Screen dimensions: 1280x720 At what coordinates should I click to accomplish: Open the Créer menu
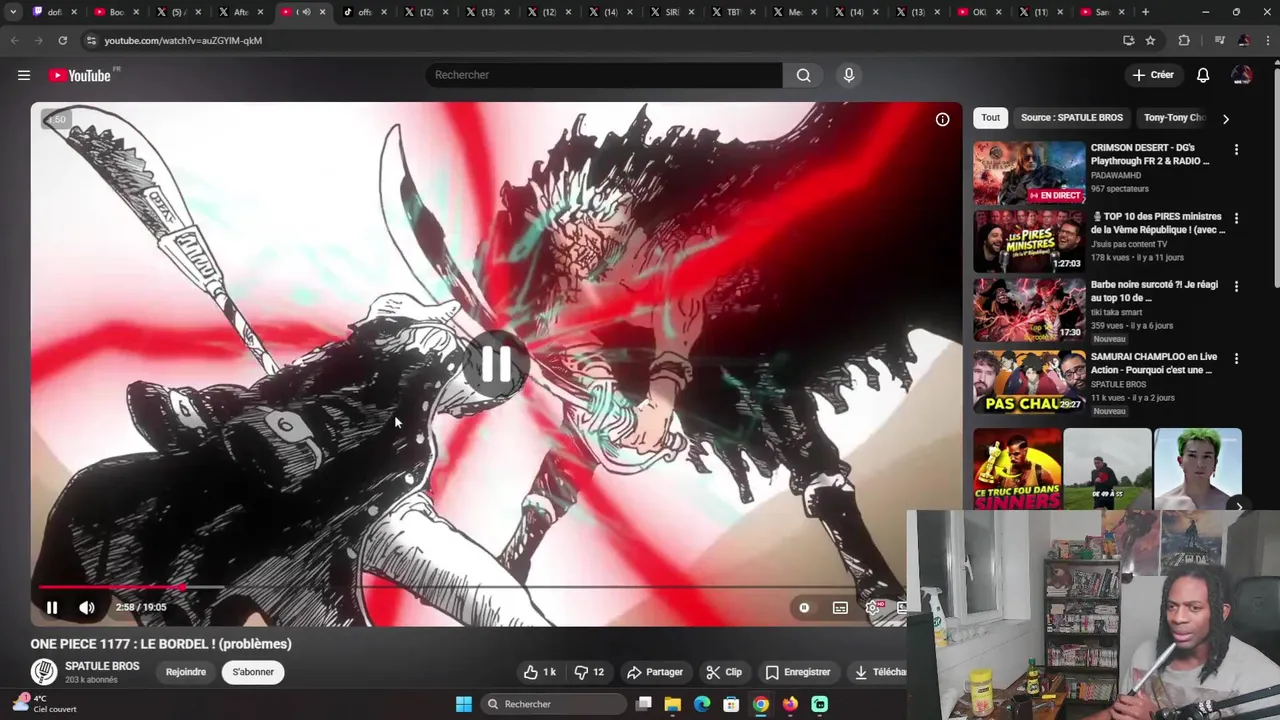(1153, 75)
